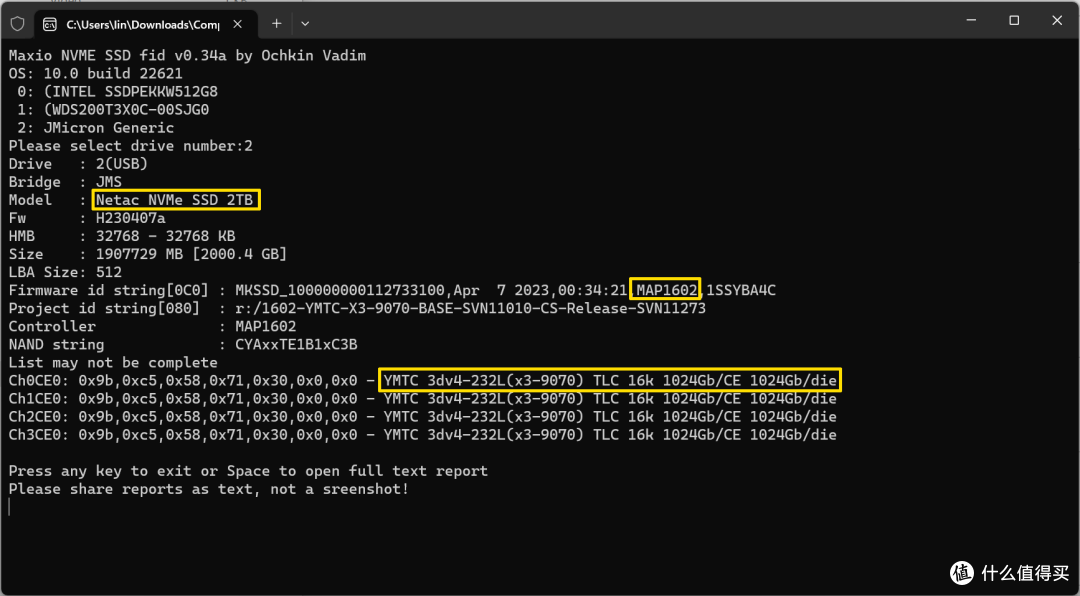Maximize the terminal window
This screenshot has width=1080, height=596.
(1014, 21)
